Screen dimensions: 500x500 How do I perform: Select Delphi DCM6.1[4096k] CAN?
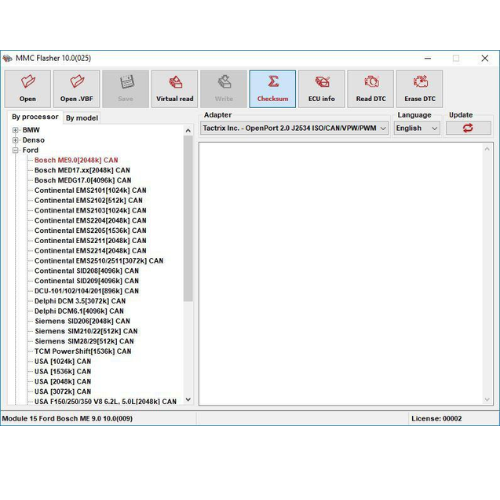point(79,311)
